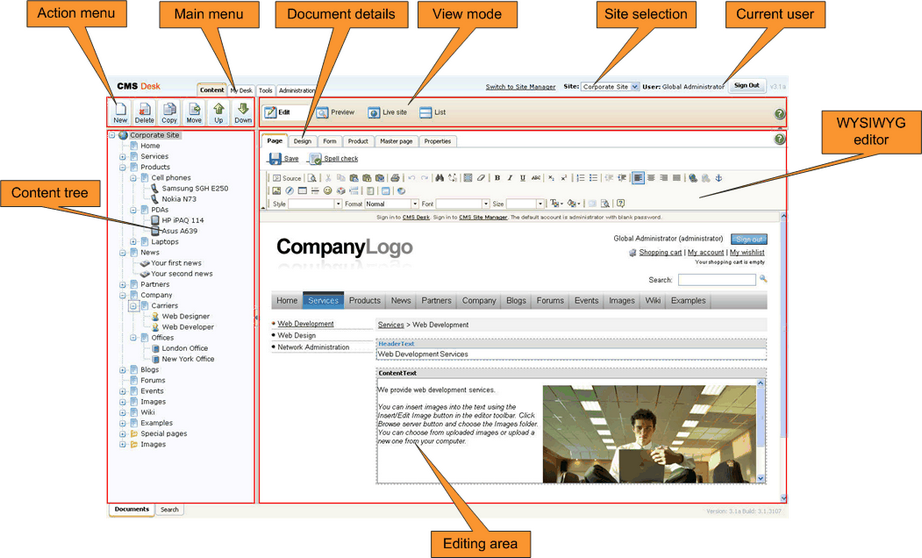Open the Administration main menu tab

coord(296,90)
